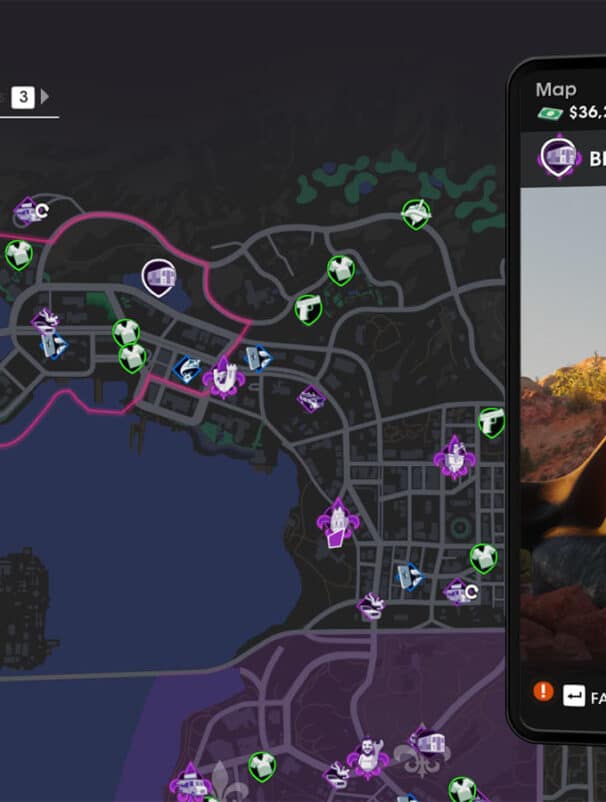Click the green cash icon in phone
This screenshot has width=606, height=802.
click(550, 113)
